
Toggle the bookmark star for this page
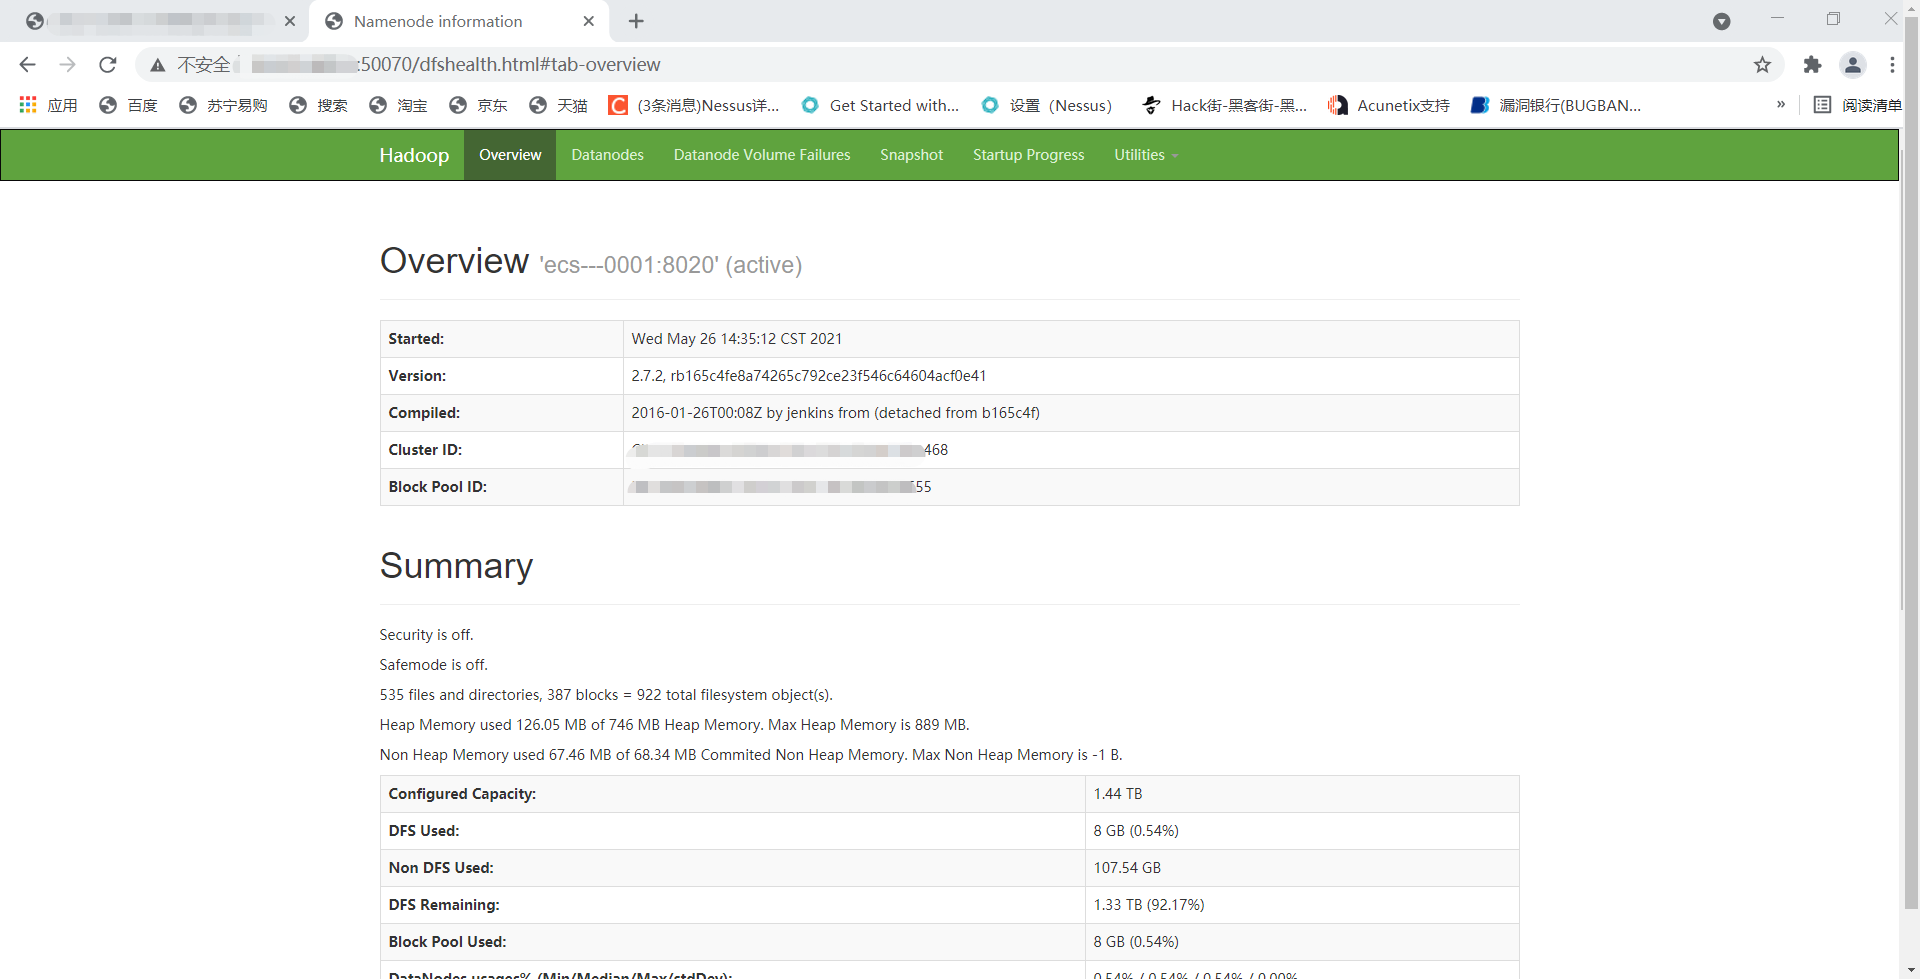pos(1762,64)
